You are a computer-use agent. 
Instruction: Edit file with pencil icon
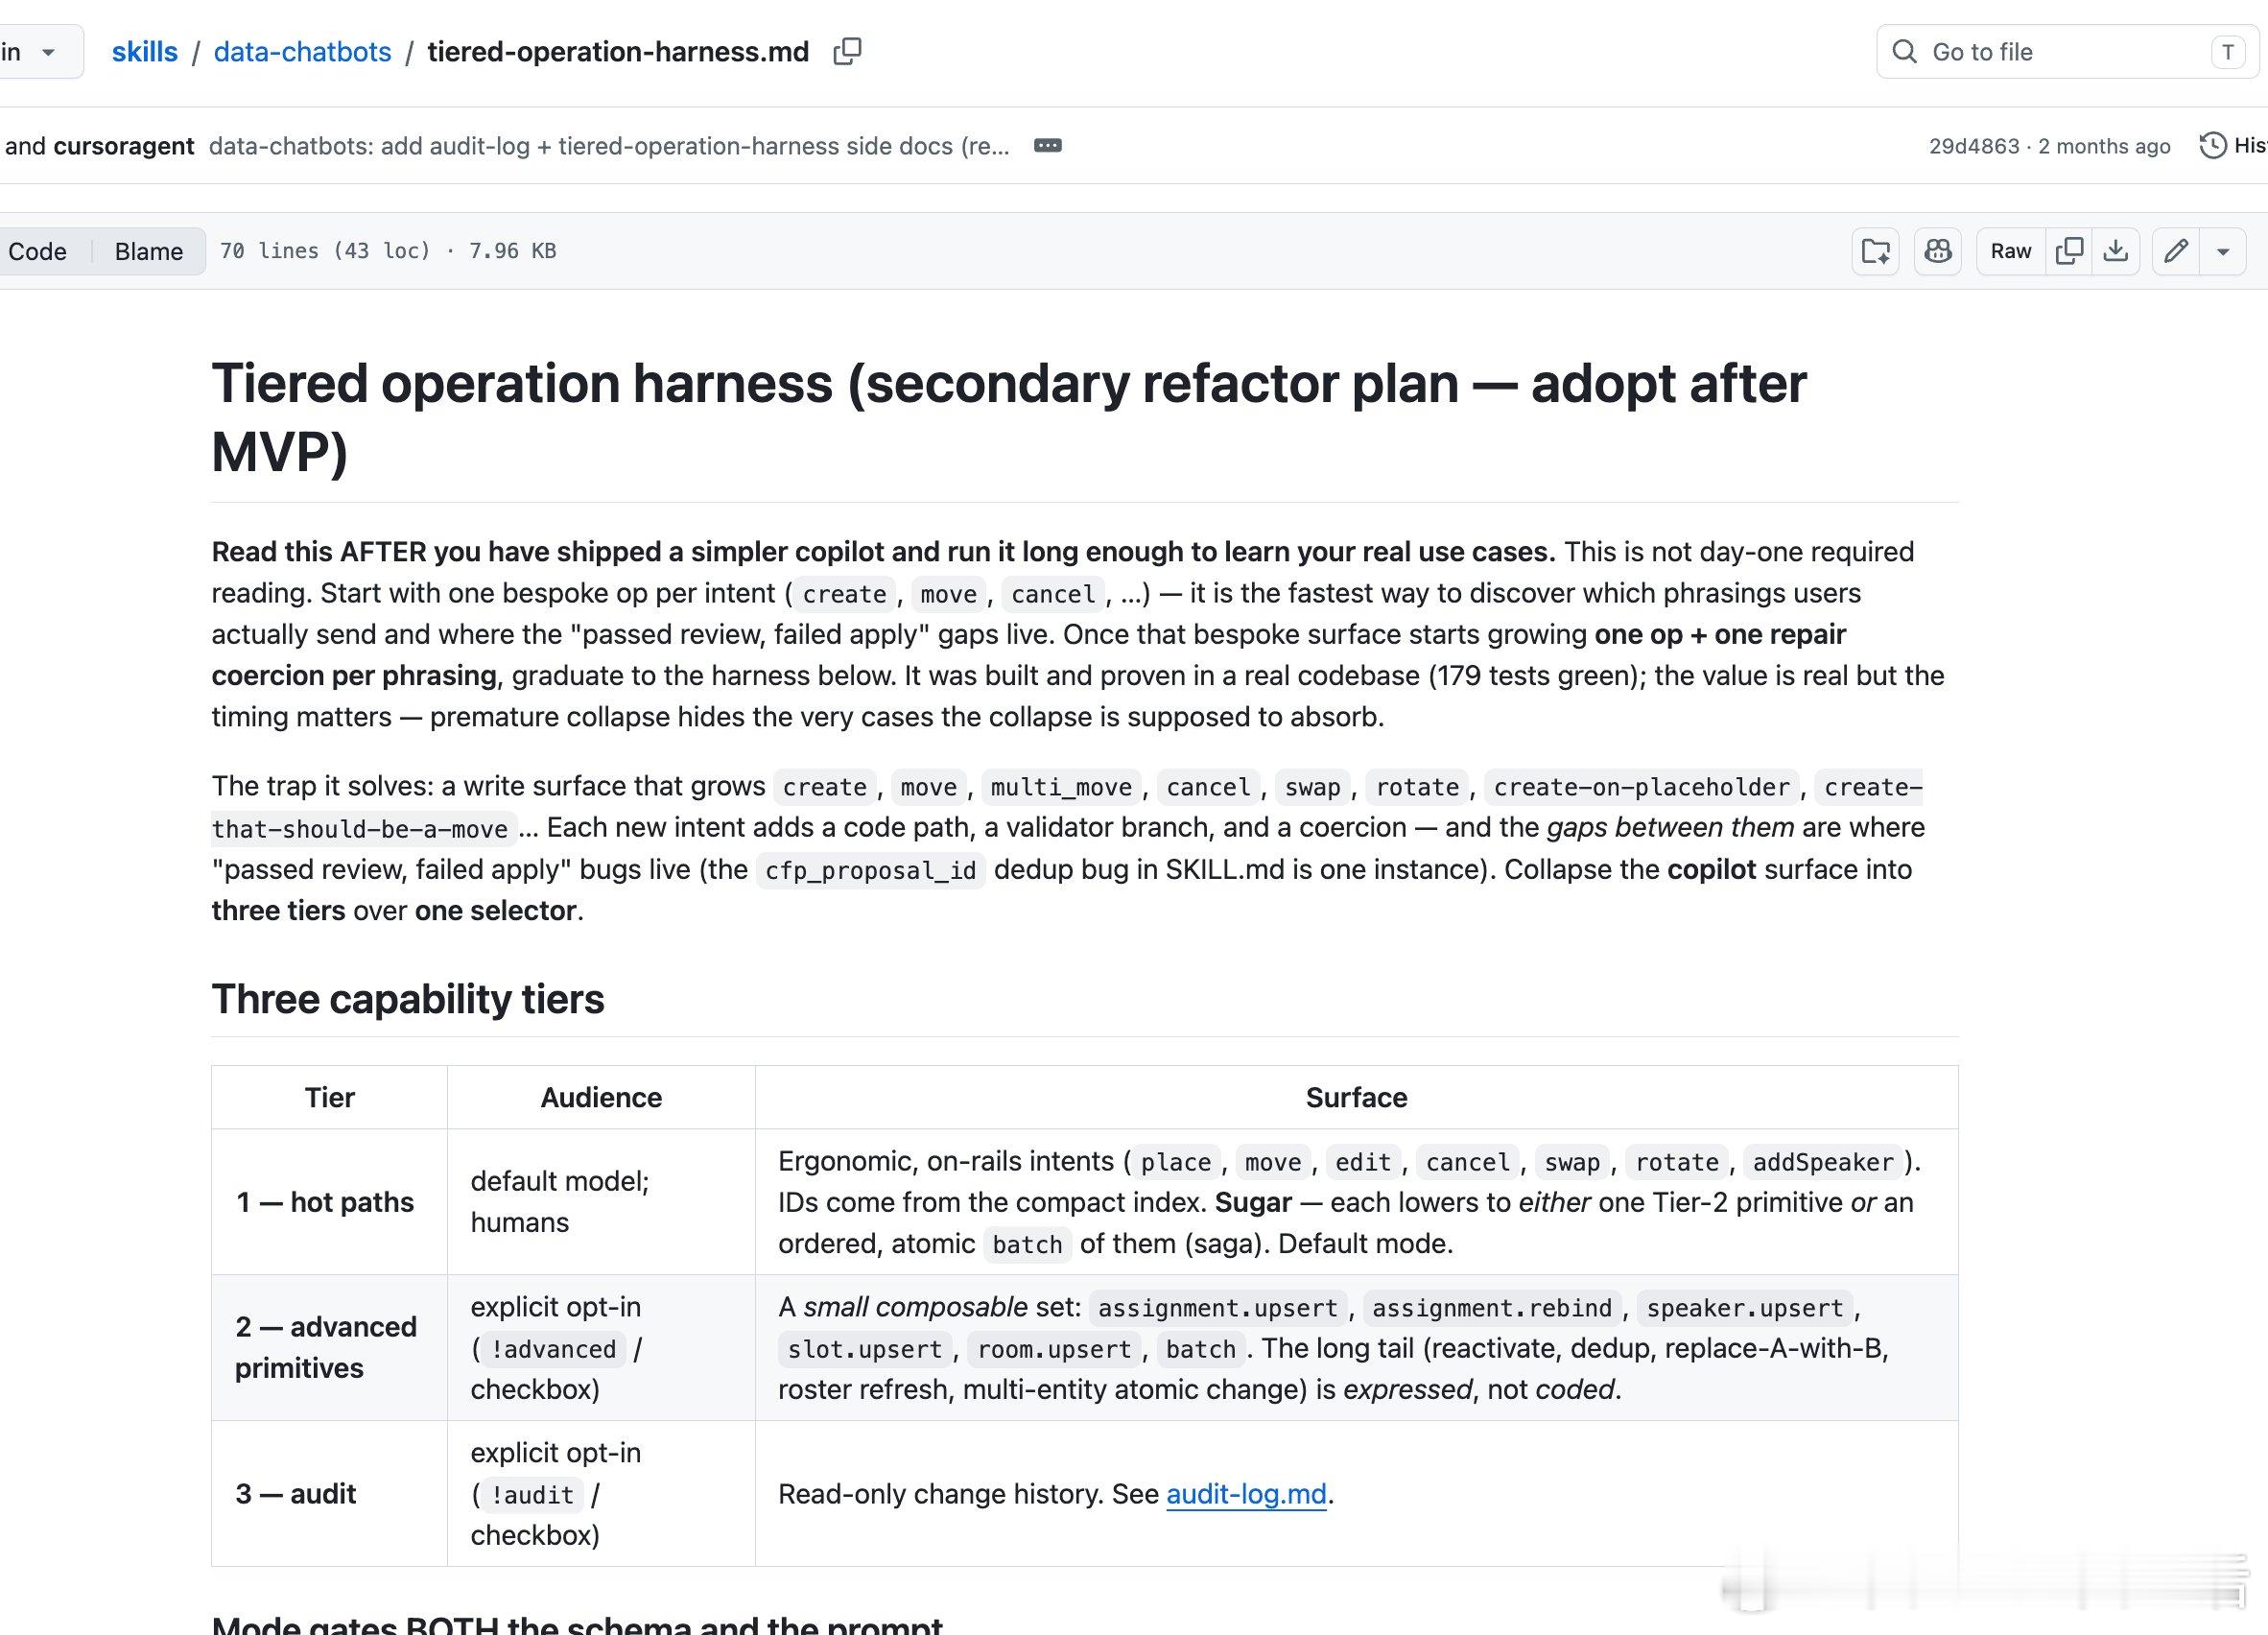2176,251
